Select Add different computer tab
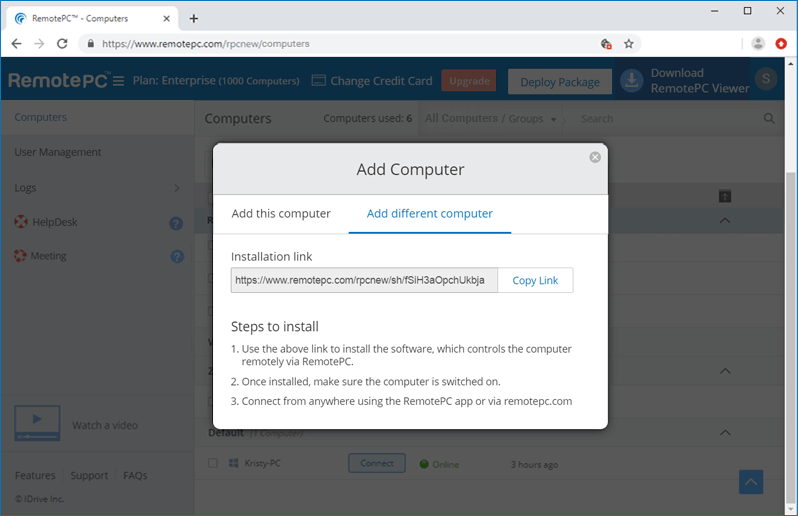798x516 pixels. [430, 214]
